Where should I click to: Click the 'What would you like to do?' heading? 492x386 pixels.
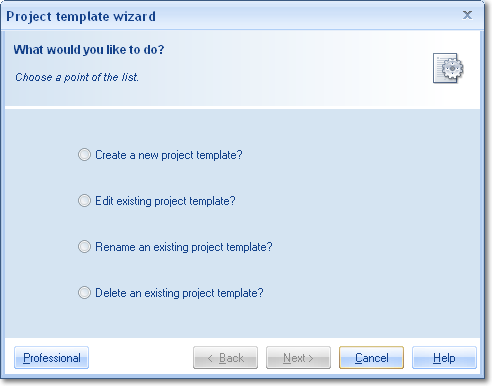coord(89,50)
